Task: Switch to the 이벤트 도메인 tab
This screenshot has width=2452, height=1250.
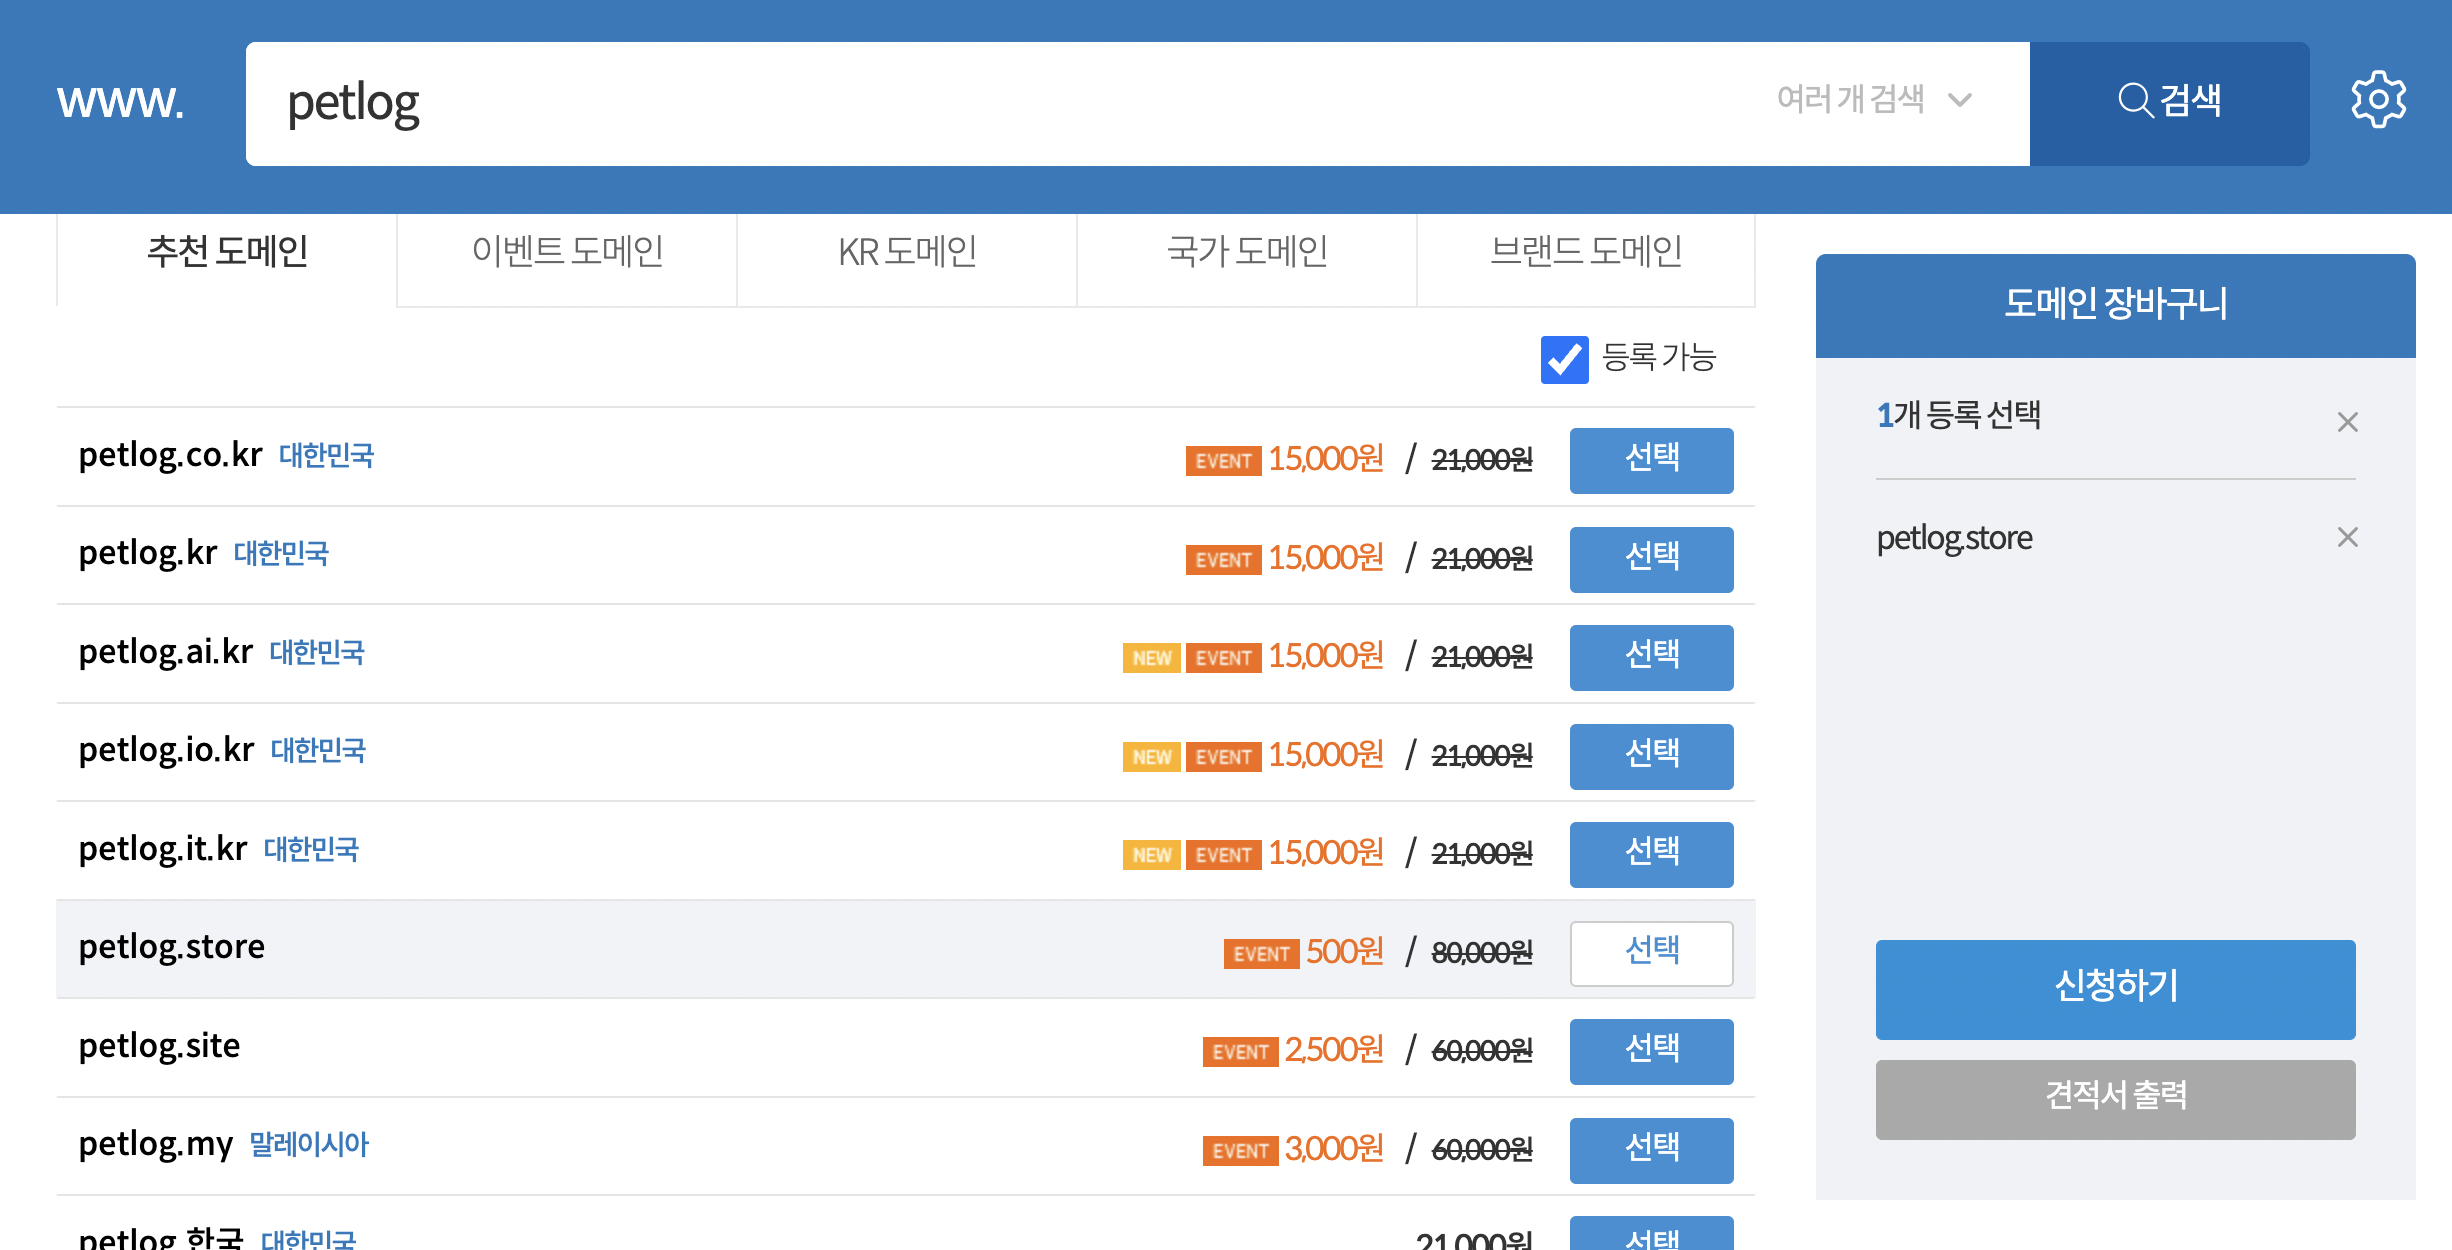Action: (x=567, y=252)
